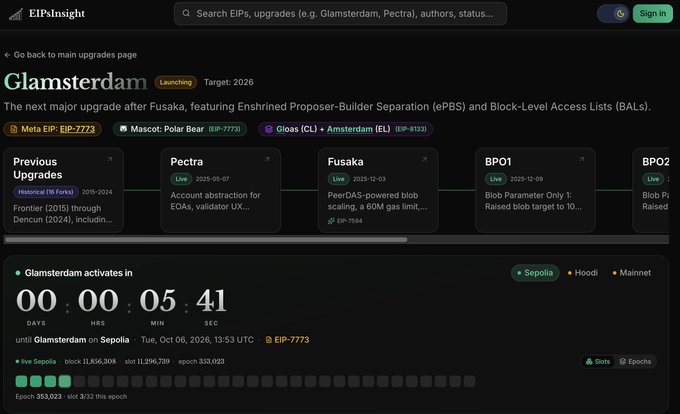Open external arrow on Previous Upgrades card
Viewport: 680px width, 414px height.
coord(110,160)
